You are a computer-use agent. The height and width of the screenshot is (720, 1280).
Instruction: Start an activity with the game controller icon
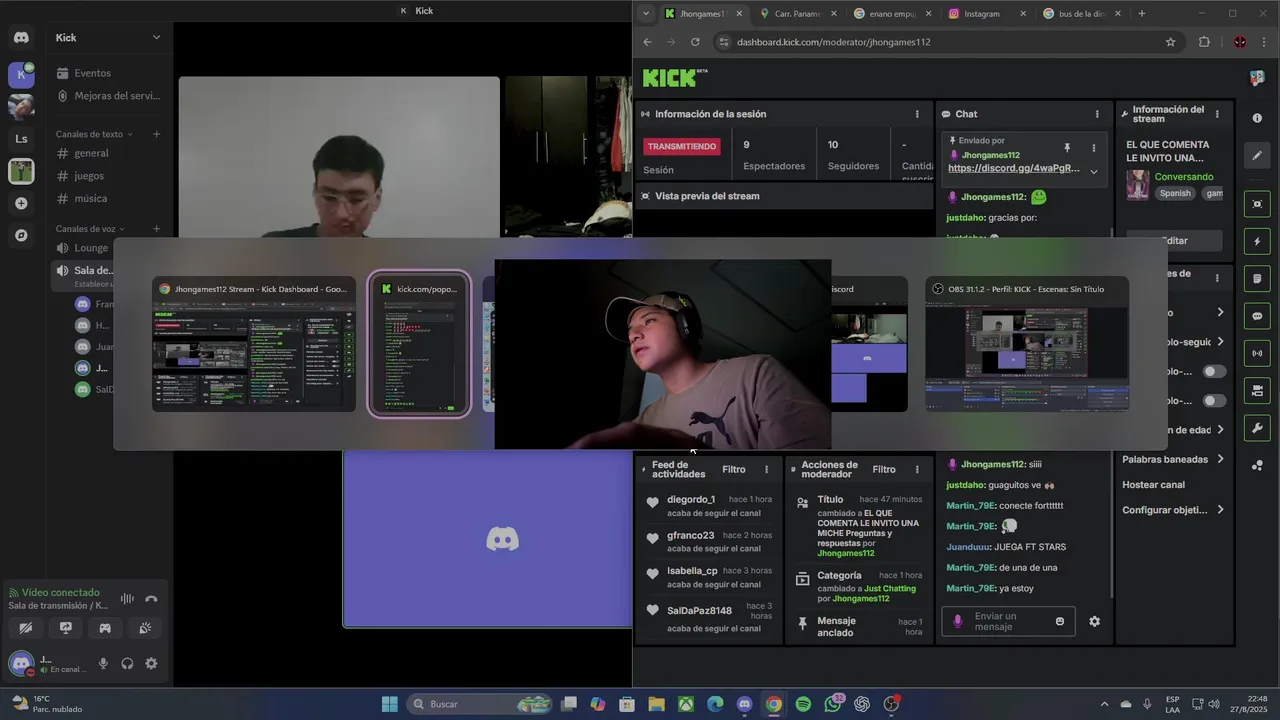105,628
